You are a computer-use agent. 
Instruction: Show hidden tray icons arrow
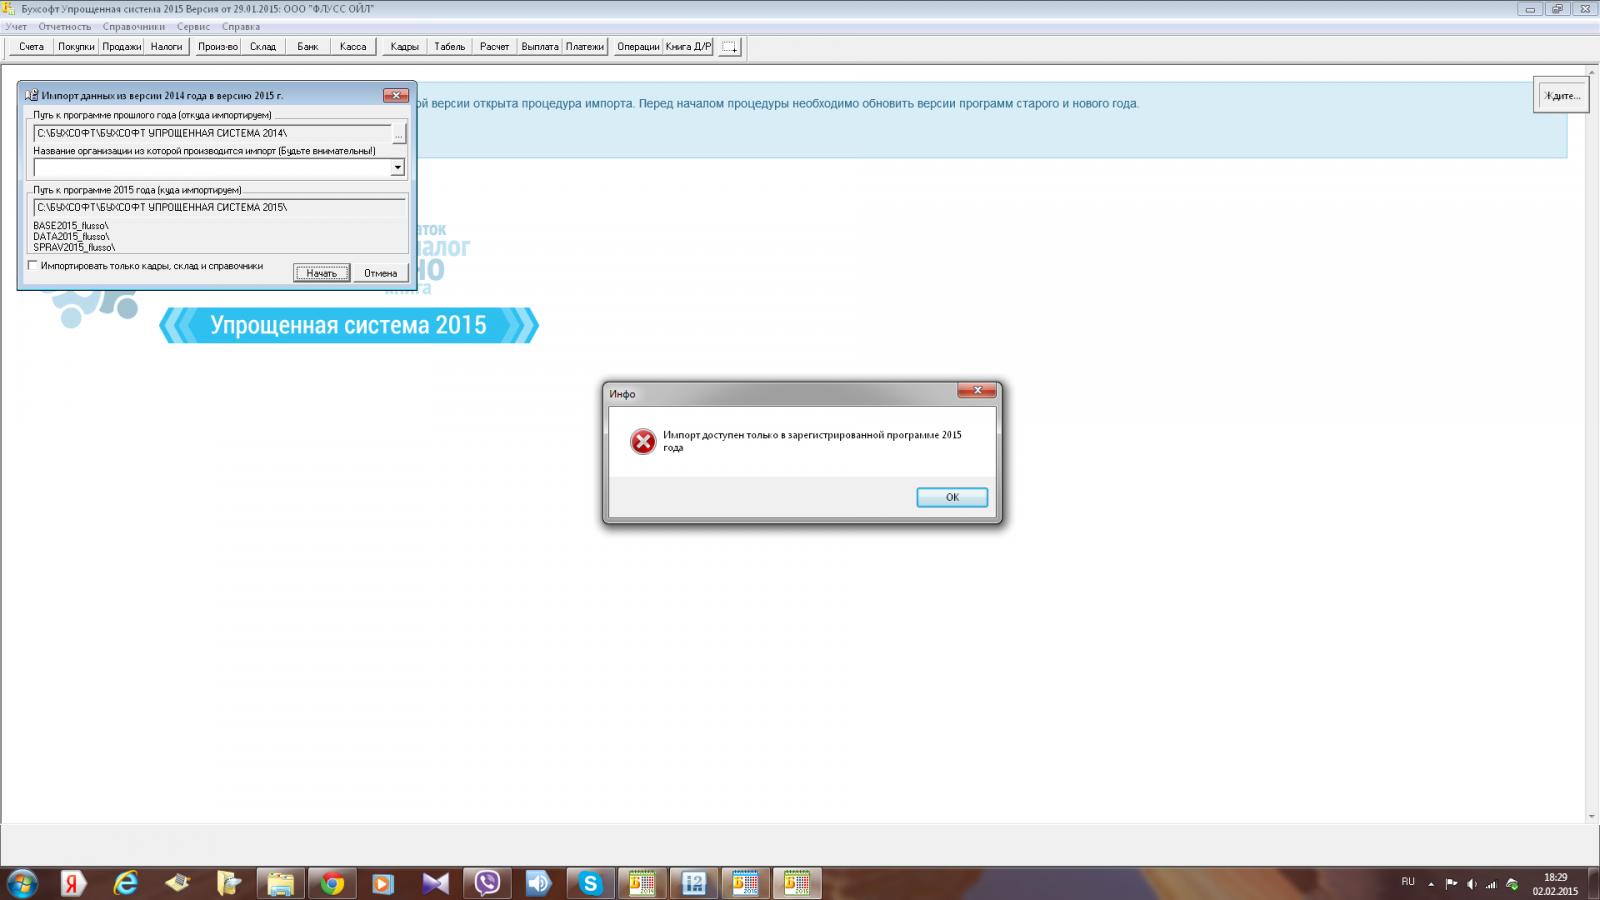point(1430,884)
